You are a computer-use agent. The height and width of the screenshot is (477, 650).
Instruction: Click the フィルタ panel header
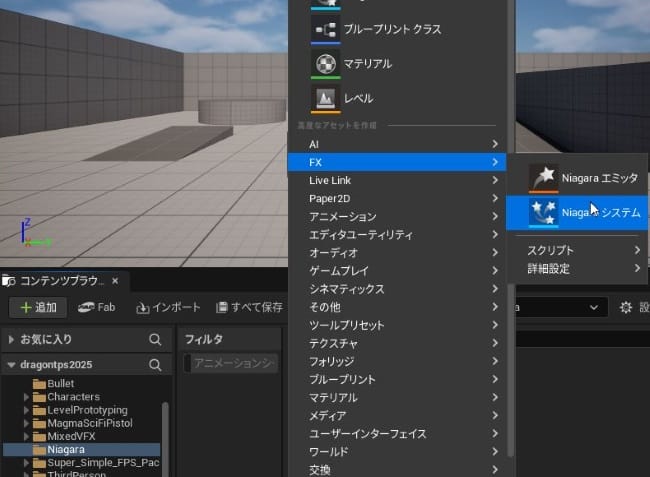coord(230,339)
